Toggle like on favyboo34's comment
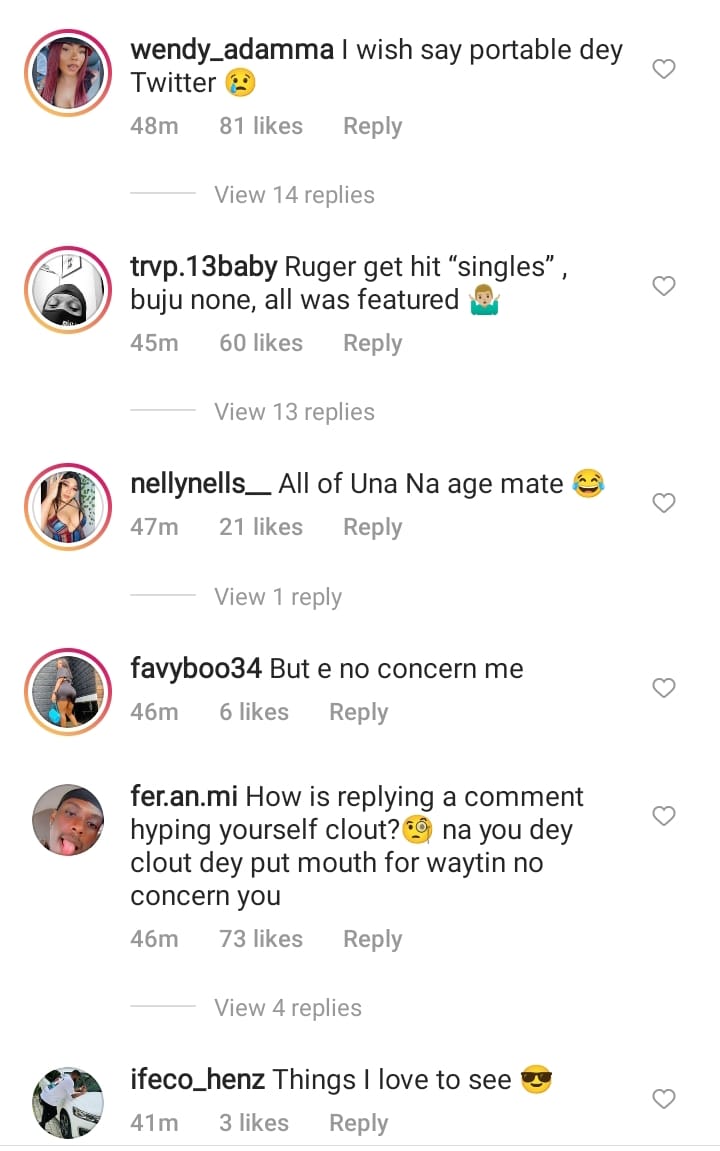 pos(664,688)
